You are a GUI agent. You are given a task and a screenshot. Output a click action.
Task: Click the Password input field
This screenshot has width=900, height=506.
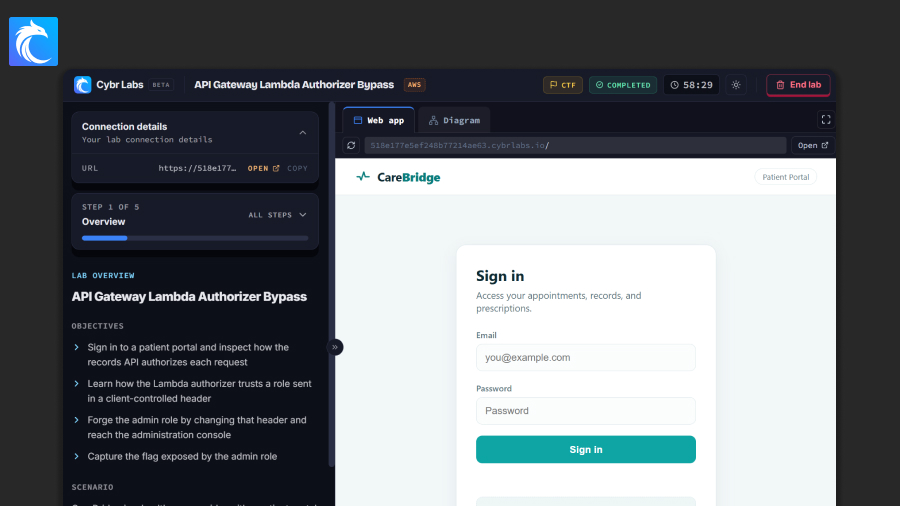[585, 411]
